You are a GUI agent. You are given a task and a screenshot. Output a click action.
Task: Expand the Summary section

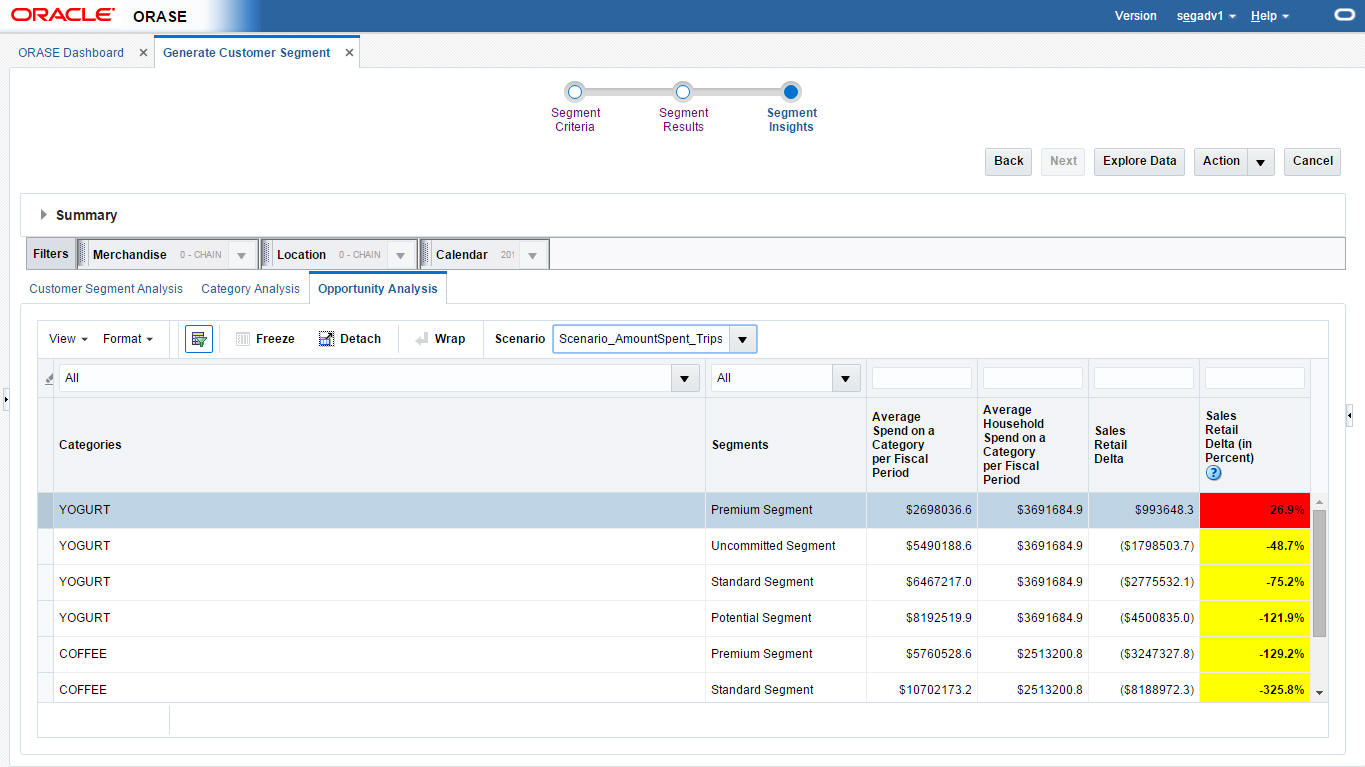[x=43, y=215]
